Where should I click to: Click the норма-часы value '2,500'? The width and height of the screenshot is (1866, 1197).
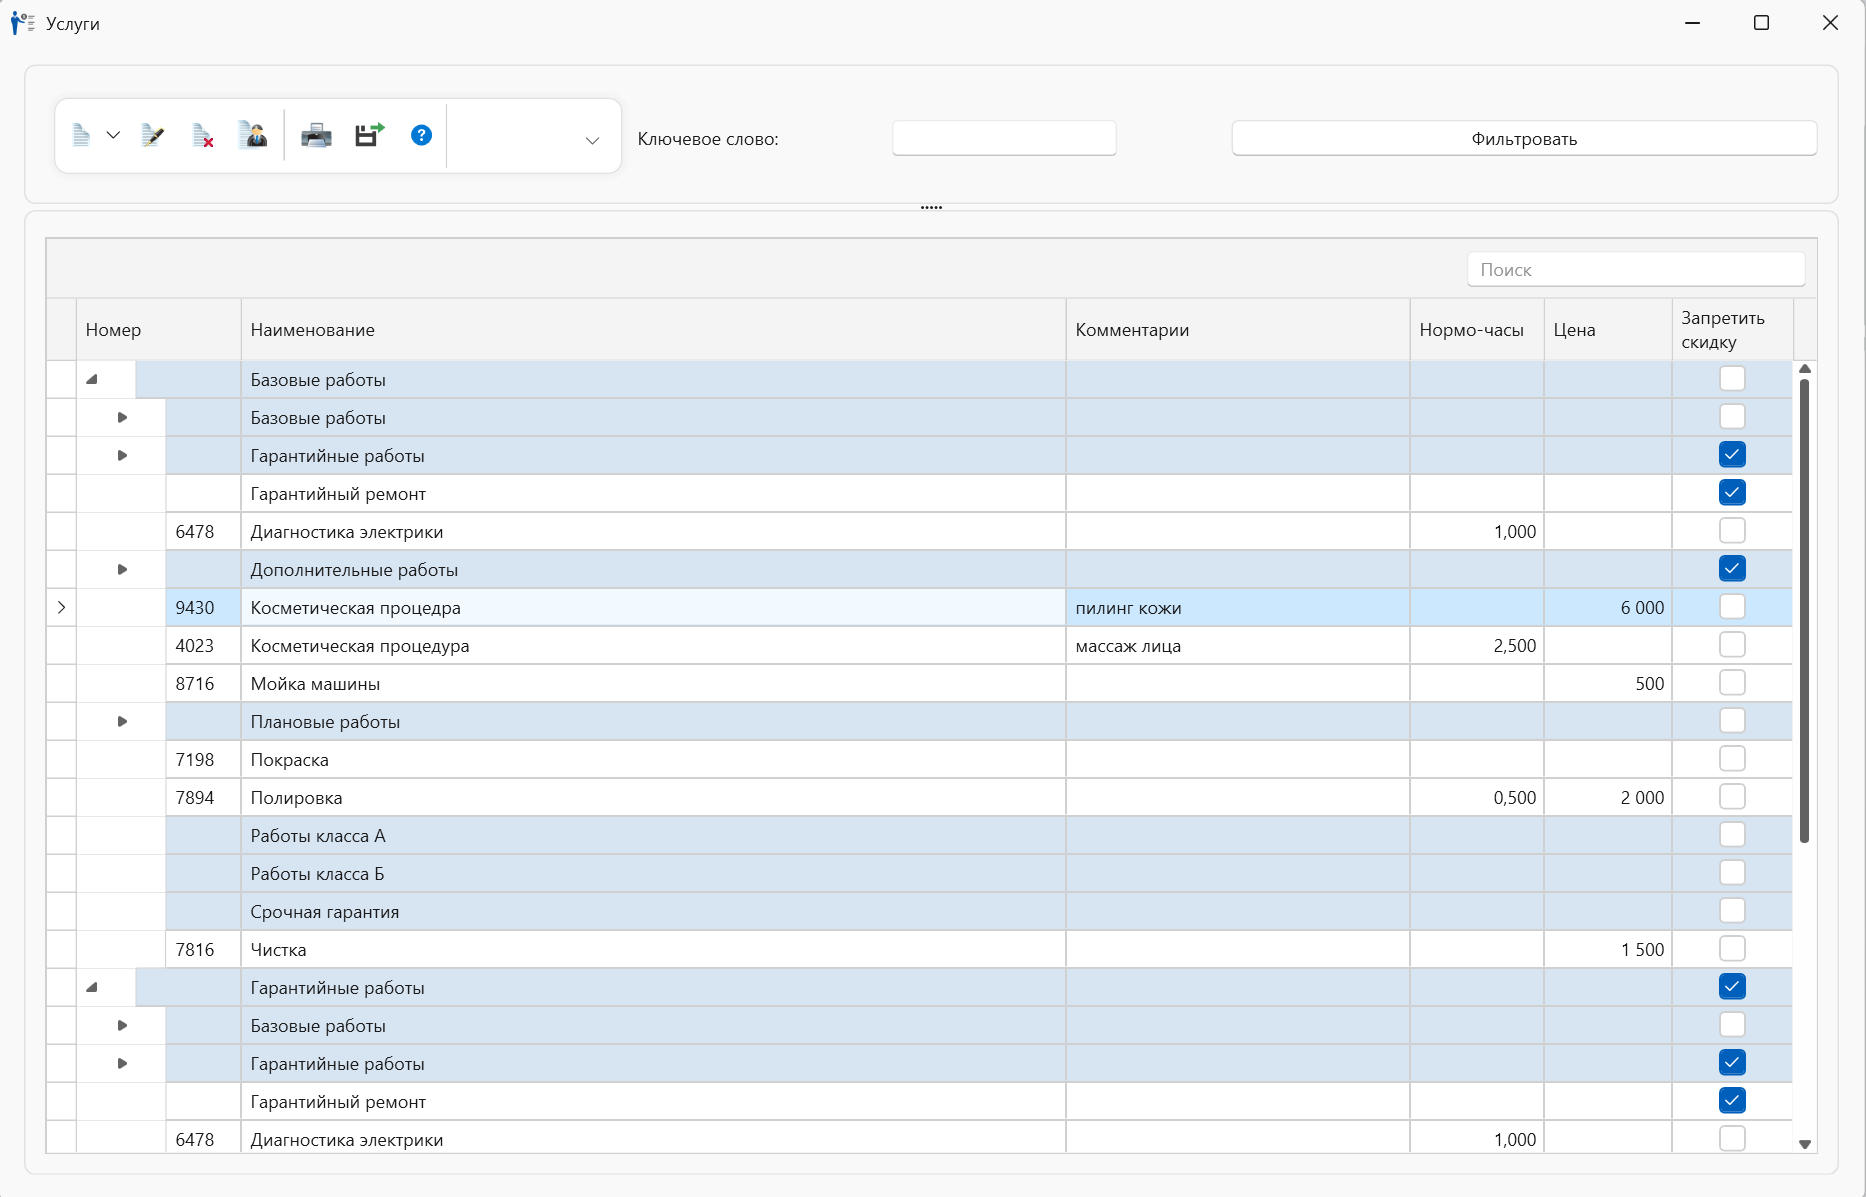click(x=1477, y=645)
